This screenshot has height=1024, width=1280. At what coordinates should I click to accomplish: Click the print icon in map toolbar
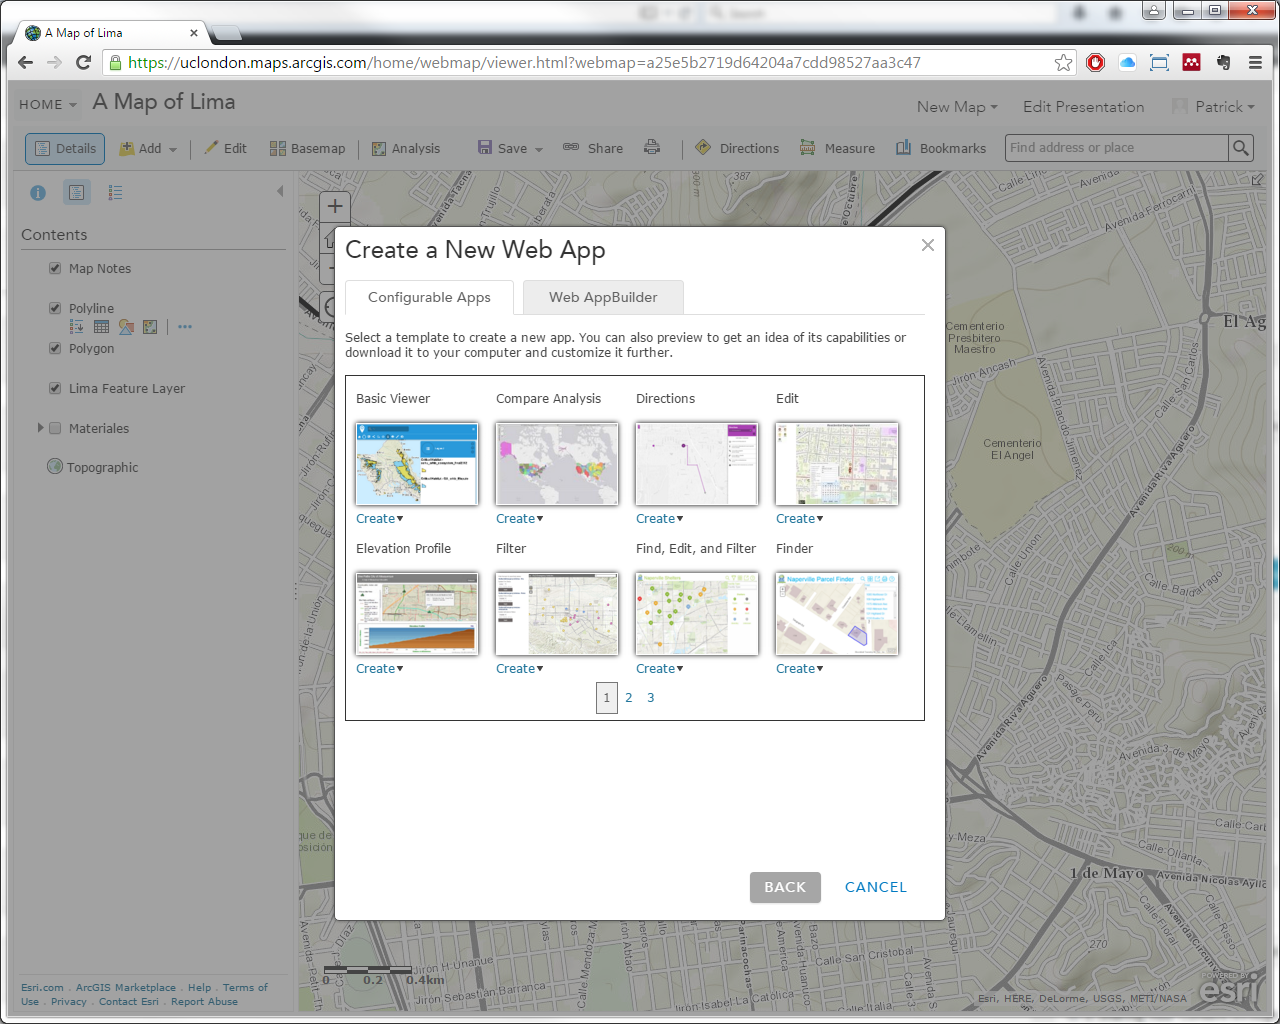pyautogui.click(x=652, y=147)
